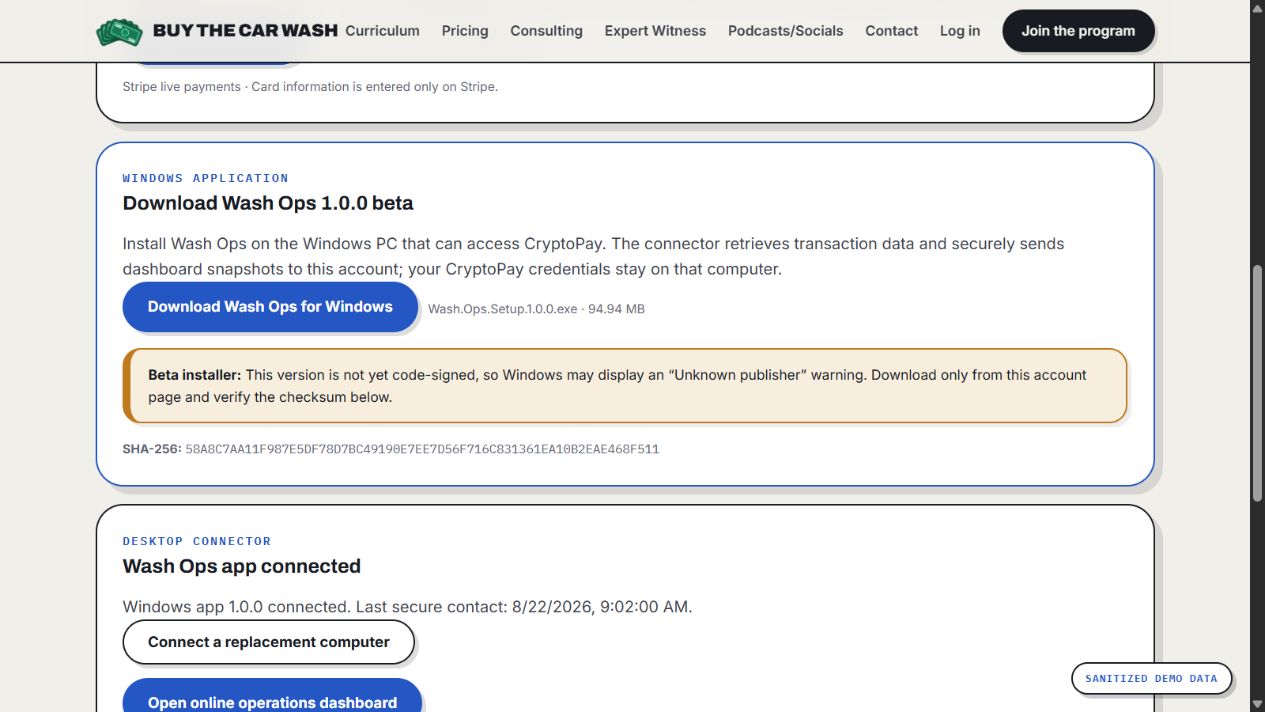Click the Last secure contact timestamp line
The width and height of the screenshot is (1265, 712).
(x=407, y=606)
